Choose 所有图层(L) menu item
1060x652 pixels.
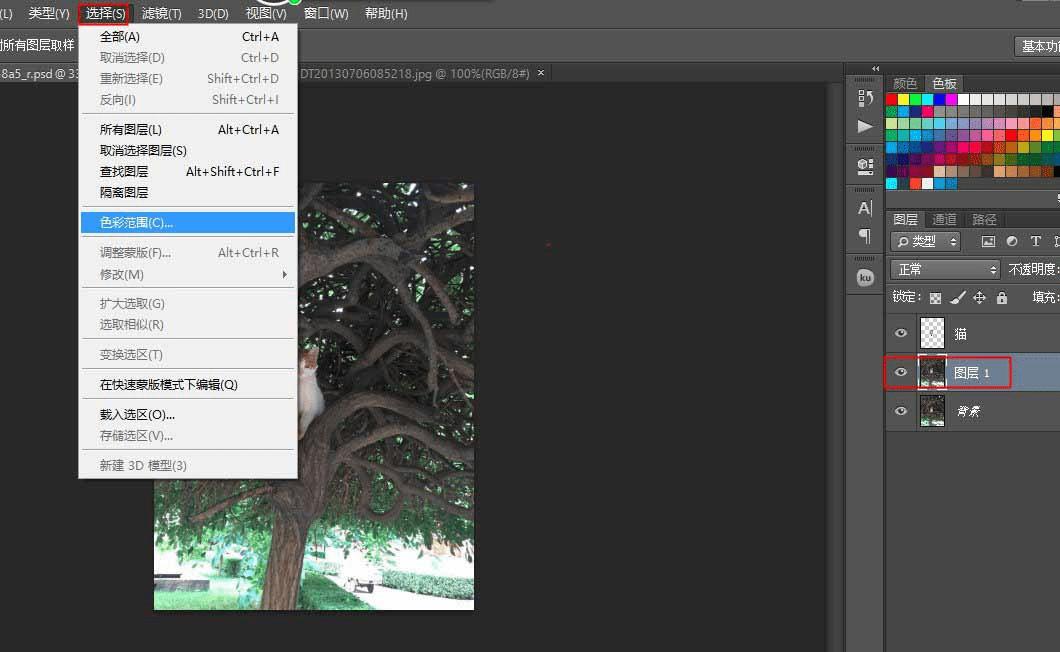tap(188, 130)
